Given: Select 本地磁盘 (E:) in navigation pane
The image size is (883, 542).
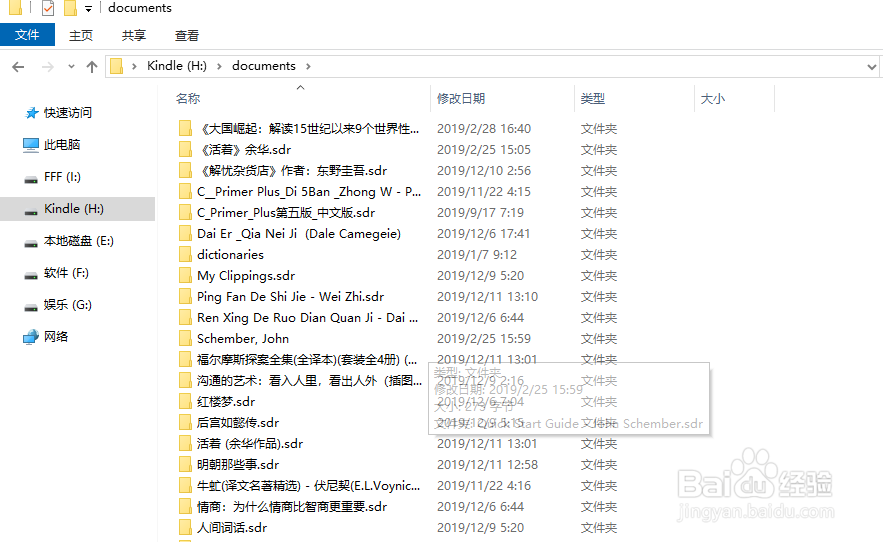Looking at the screenshot, I should (x=79, y=241).
